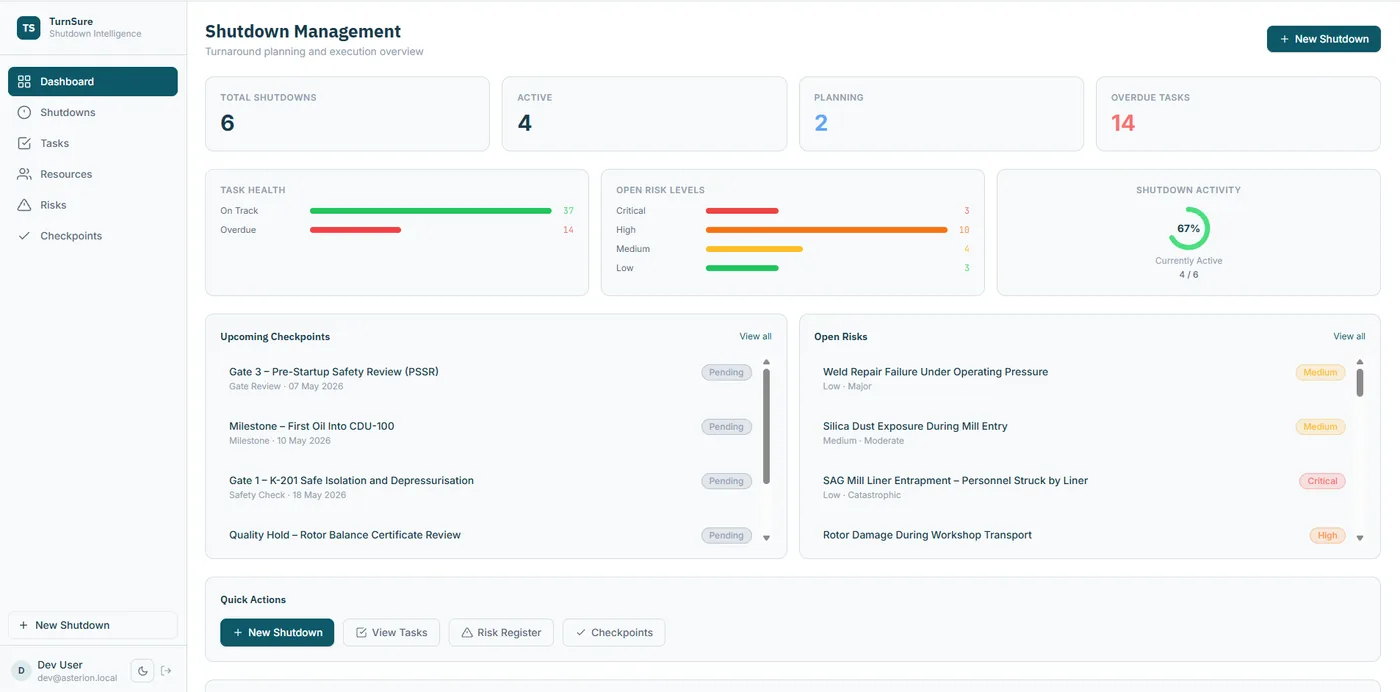Open the Dashboard menu item
1400x692 pixels.
(x=93, y=82)
